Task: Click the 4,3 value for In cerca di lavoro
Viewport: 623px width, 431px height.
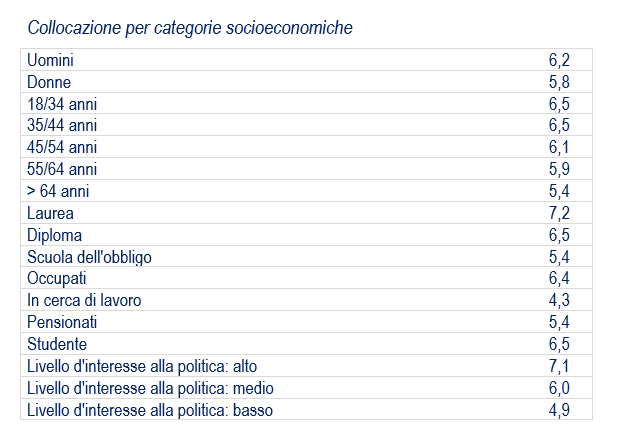Action: [x=559, y=300]
